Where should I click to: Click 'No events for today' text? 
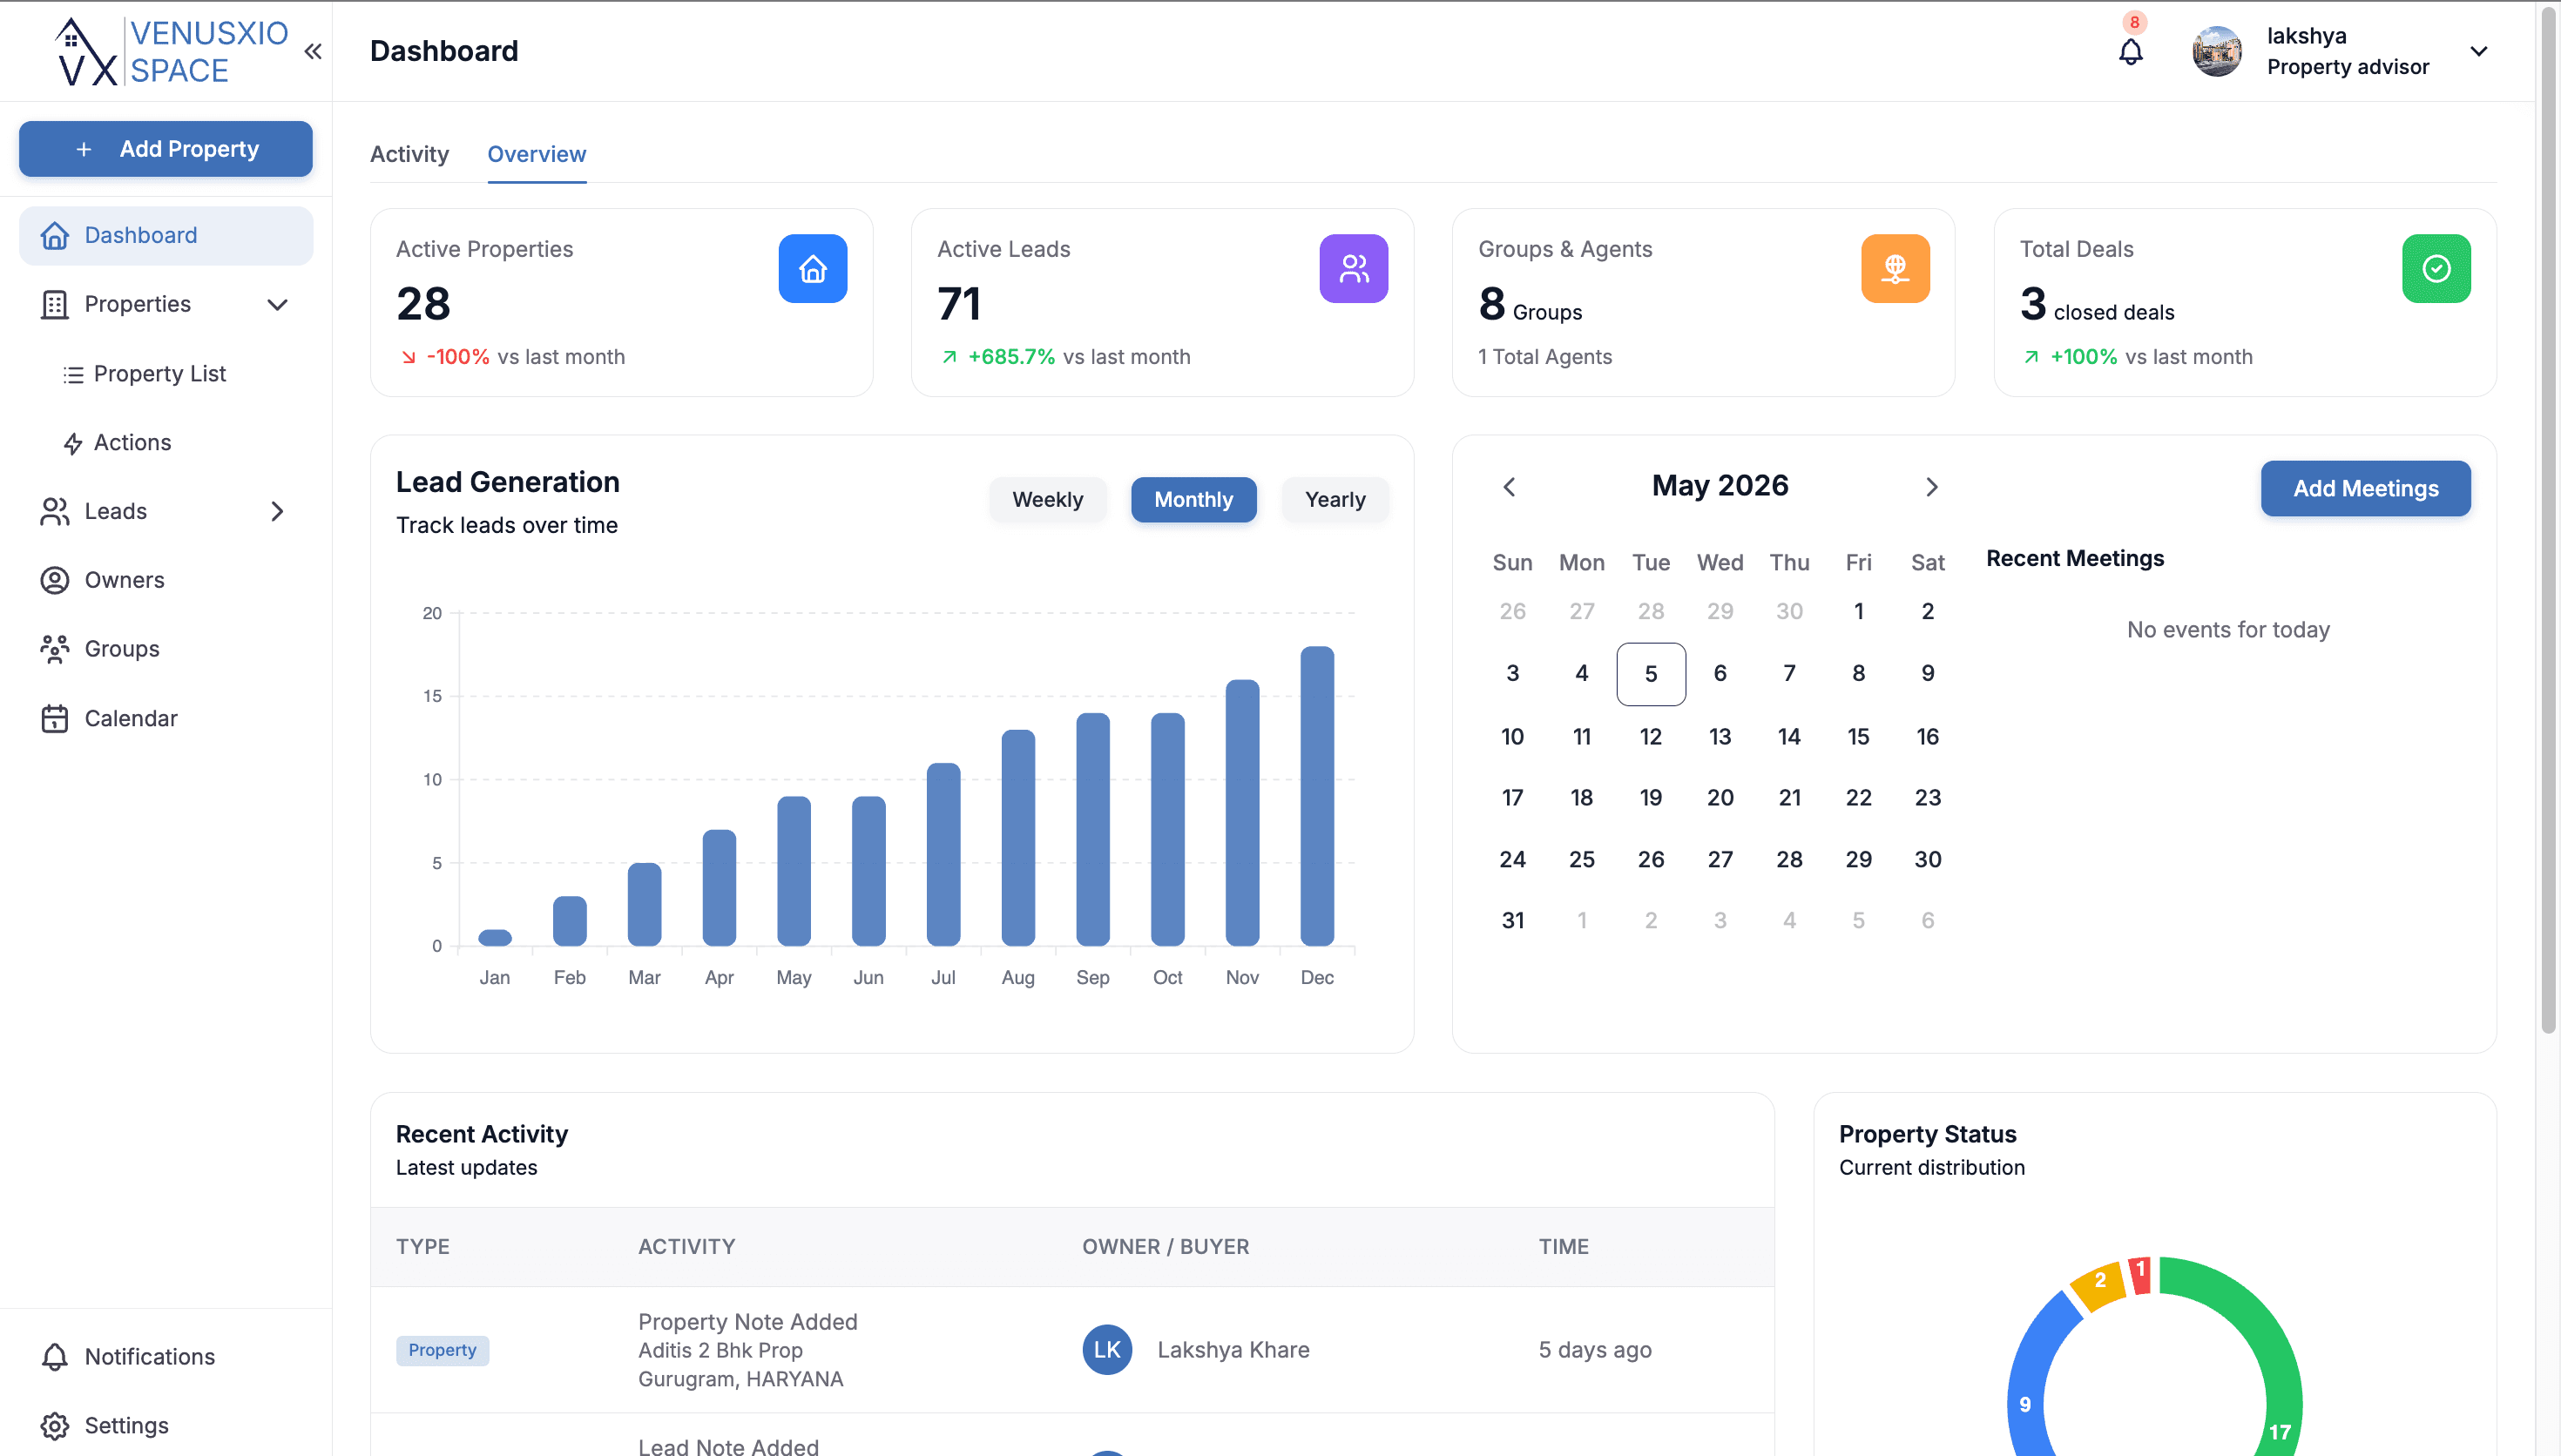[x=2228, y=630]
